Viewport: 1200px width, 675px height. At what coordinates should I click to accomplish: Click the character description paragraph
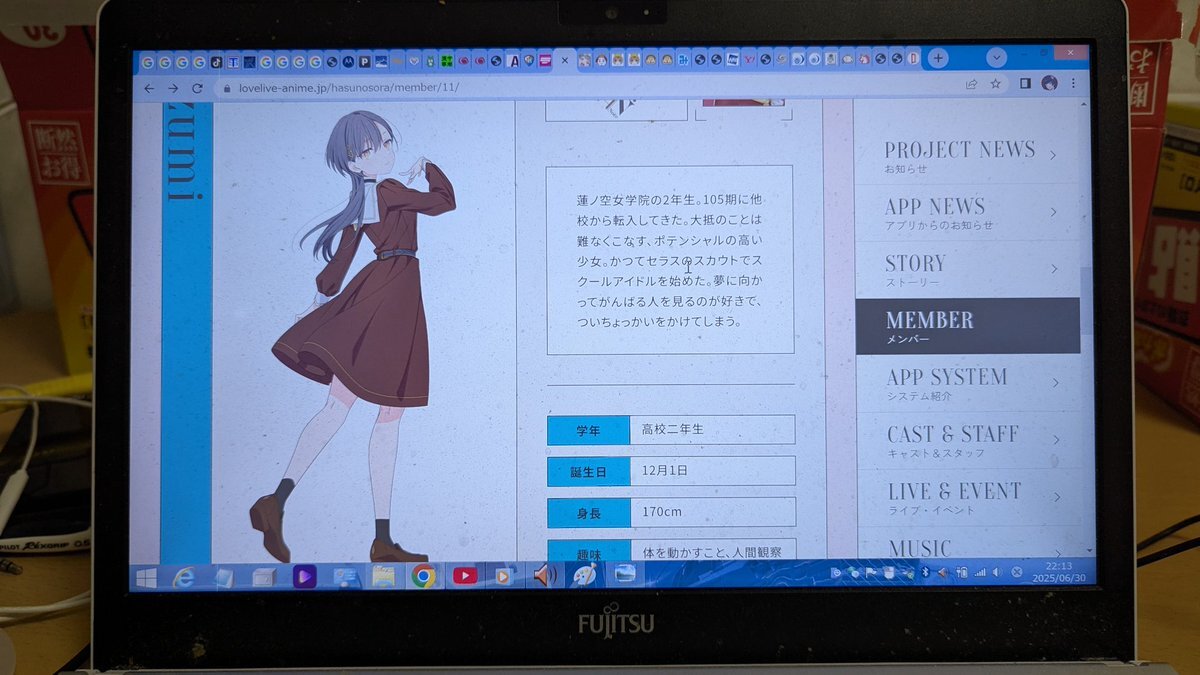tap(669, 260)
